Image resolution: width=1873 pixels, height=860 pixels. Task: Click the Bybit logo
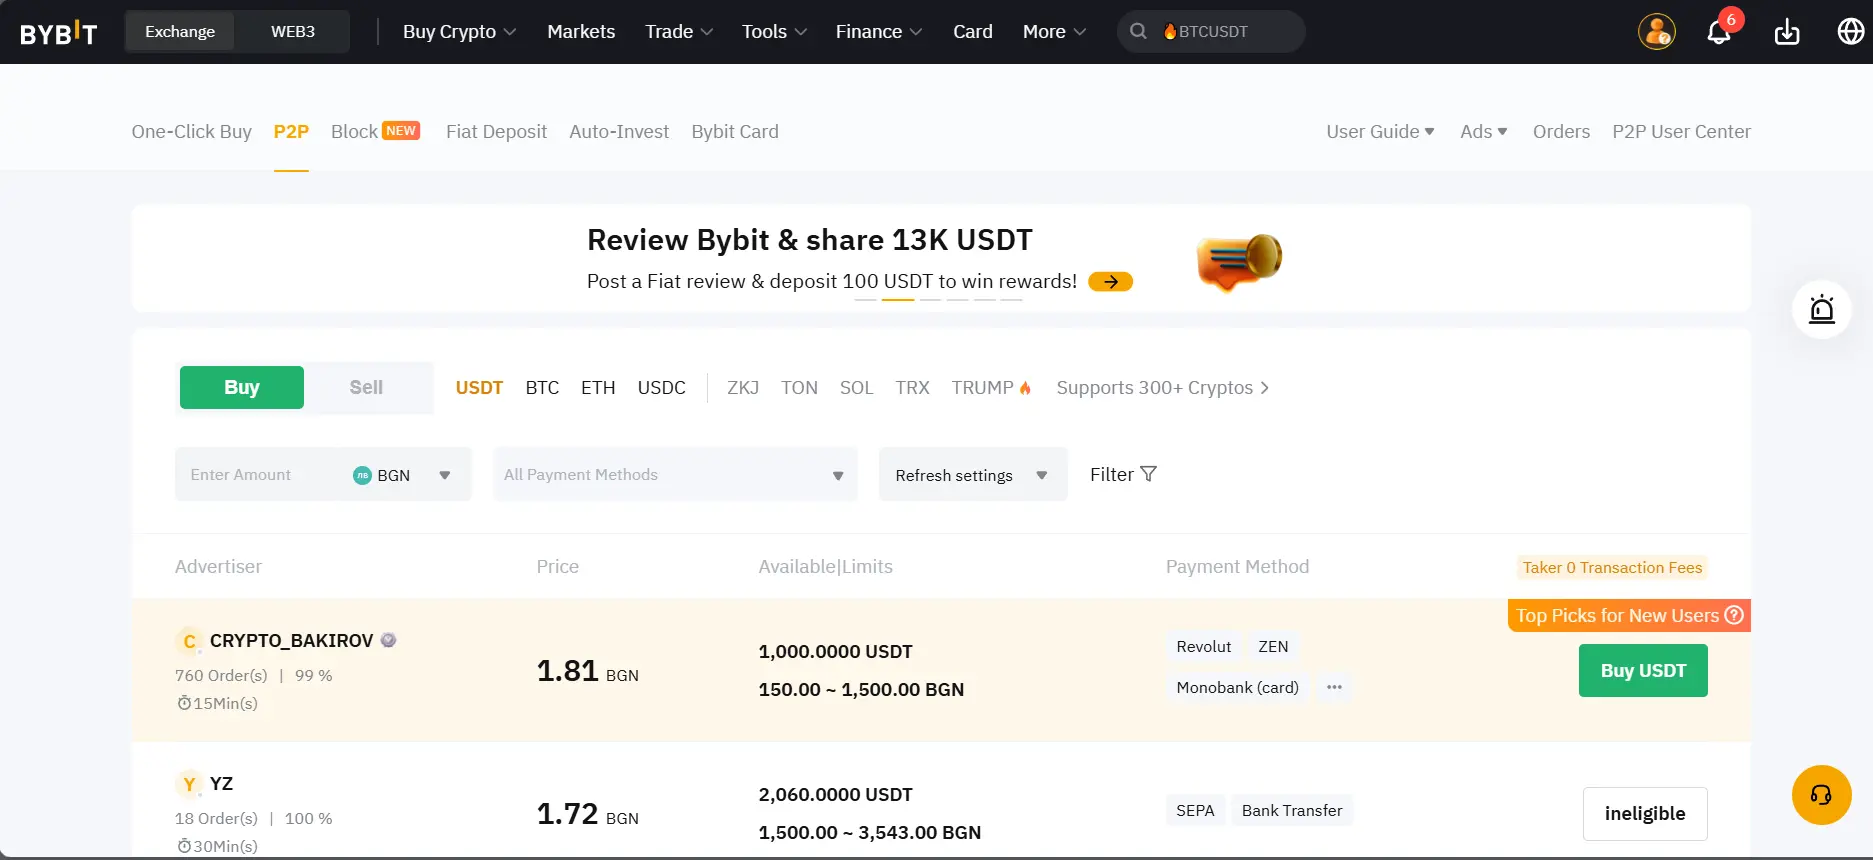pyautogui.click(x=58, y=32)
